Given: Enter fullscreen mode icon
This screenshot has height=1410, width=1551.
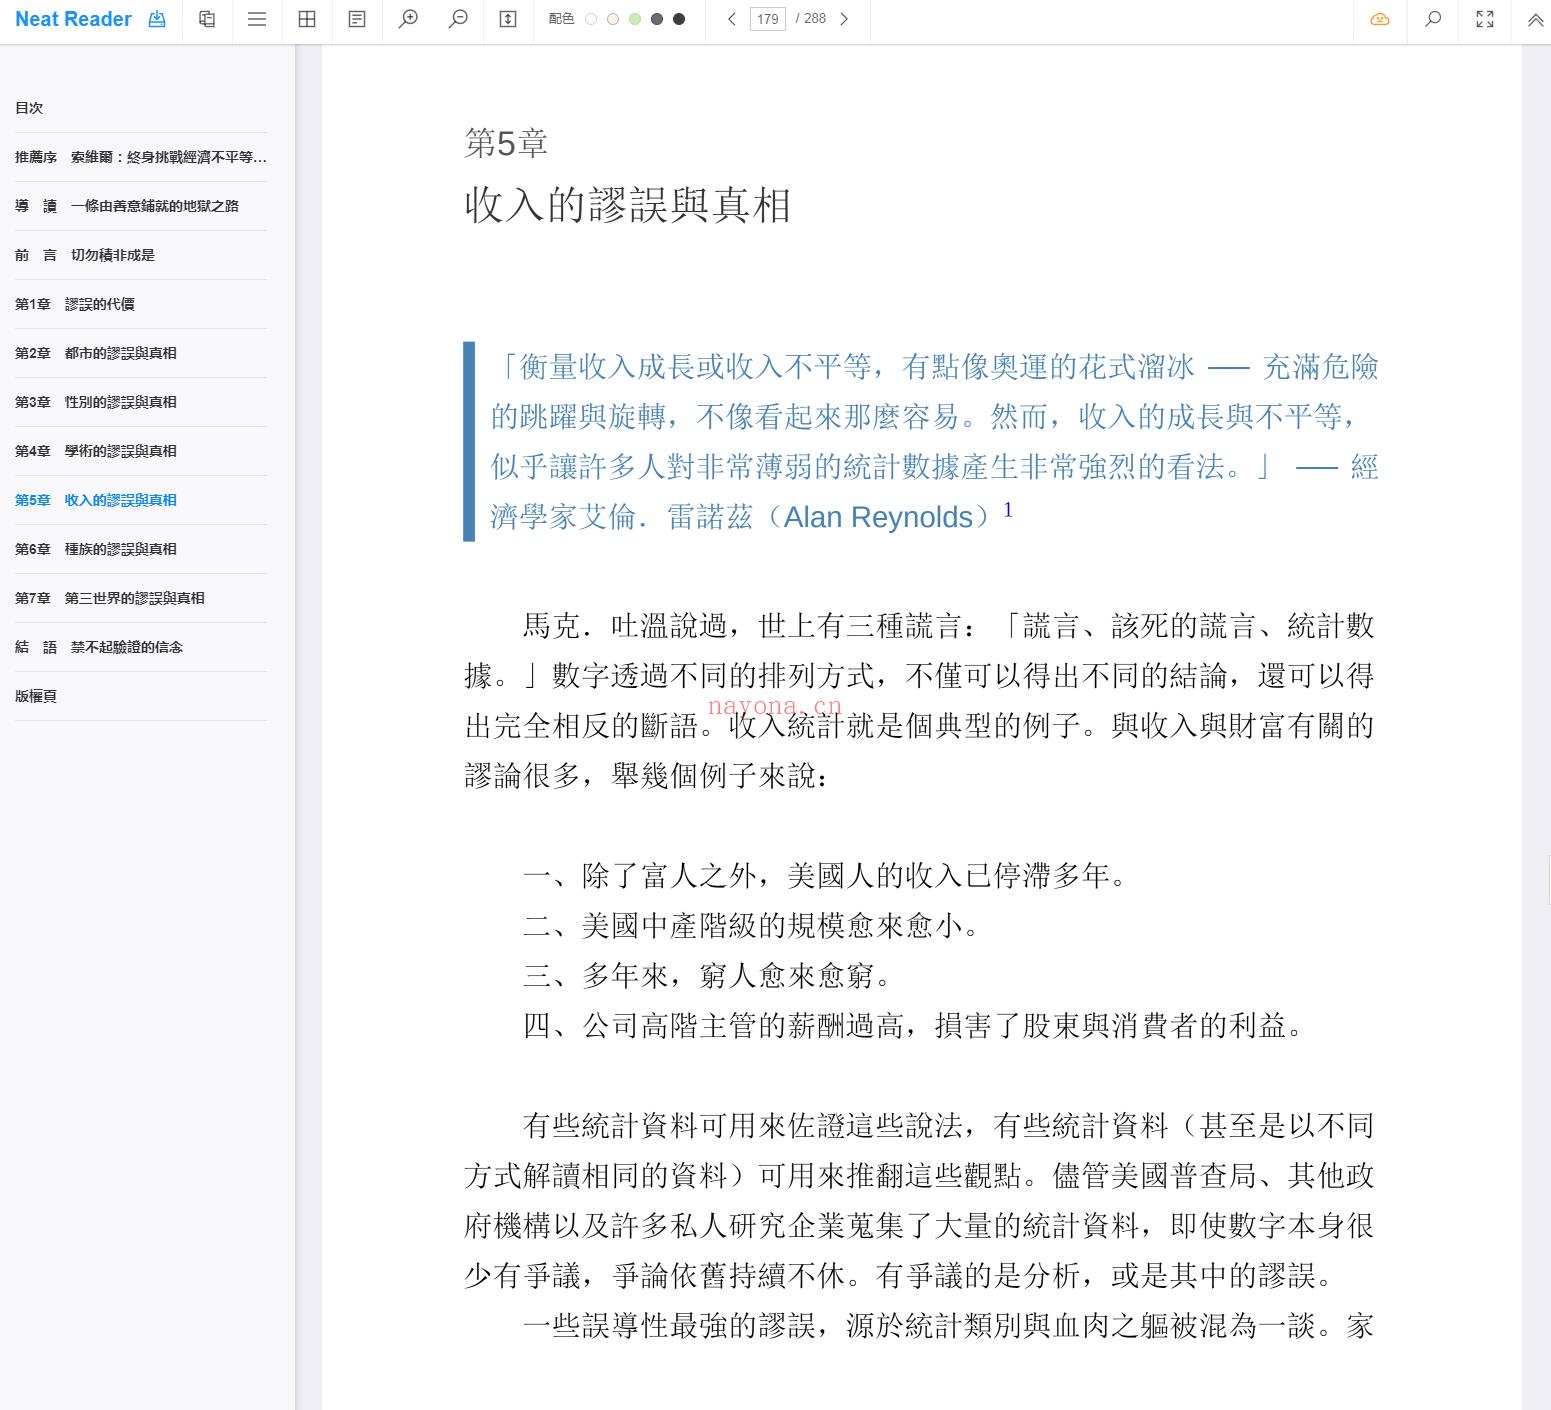Looking at the screenshot, I should pos(1485,19).
